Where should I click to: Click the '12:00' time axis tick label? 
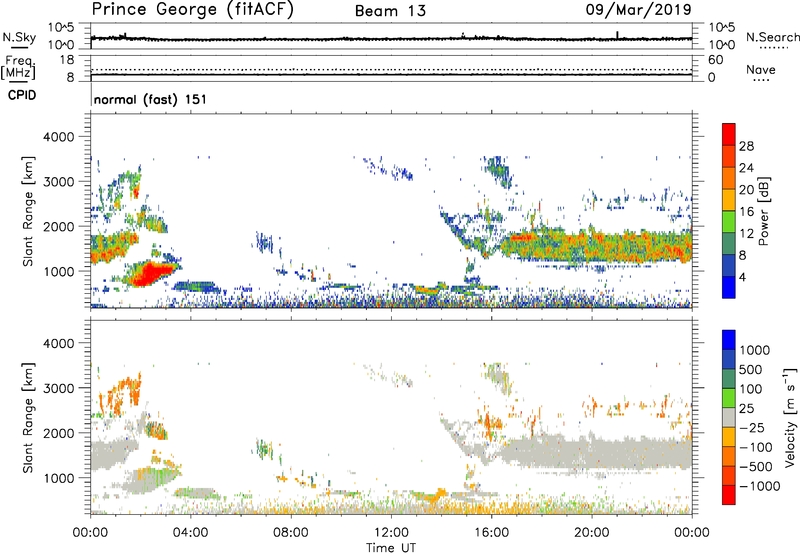click(x=391, y=532)
